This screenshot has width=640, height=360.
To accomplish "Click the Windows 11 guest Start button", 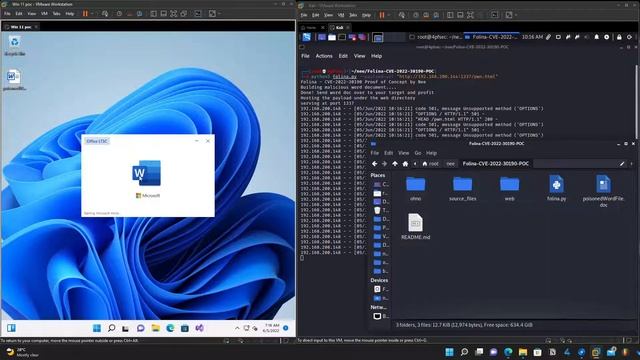I will [97, 328].
